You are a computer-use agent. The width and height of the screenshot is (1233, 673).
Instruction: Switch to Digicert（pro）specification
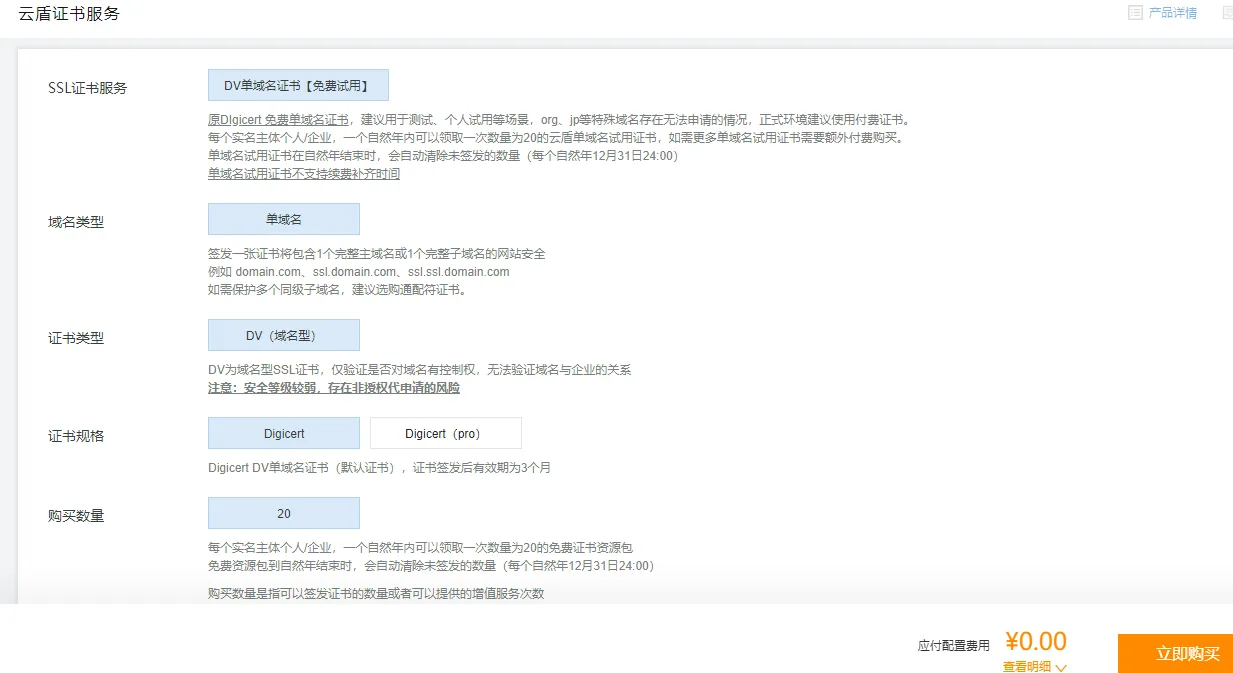445,432
